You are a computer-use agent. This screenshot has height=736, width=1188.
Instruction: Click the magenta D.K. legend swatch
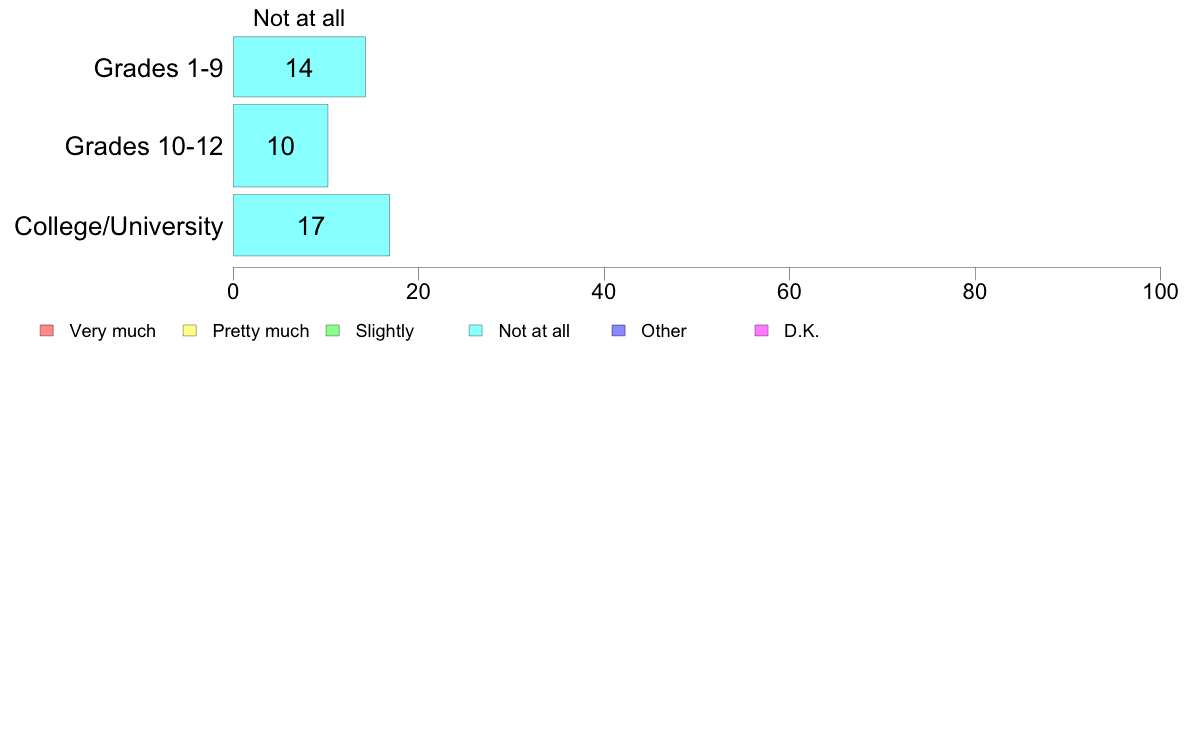click(x=761, y=330)
